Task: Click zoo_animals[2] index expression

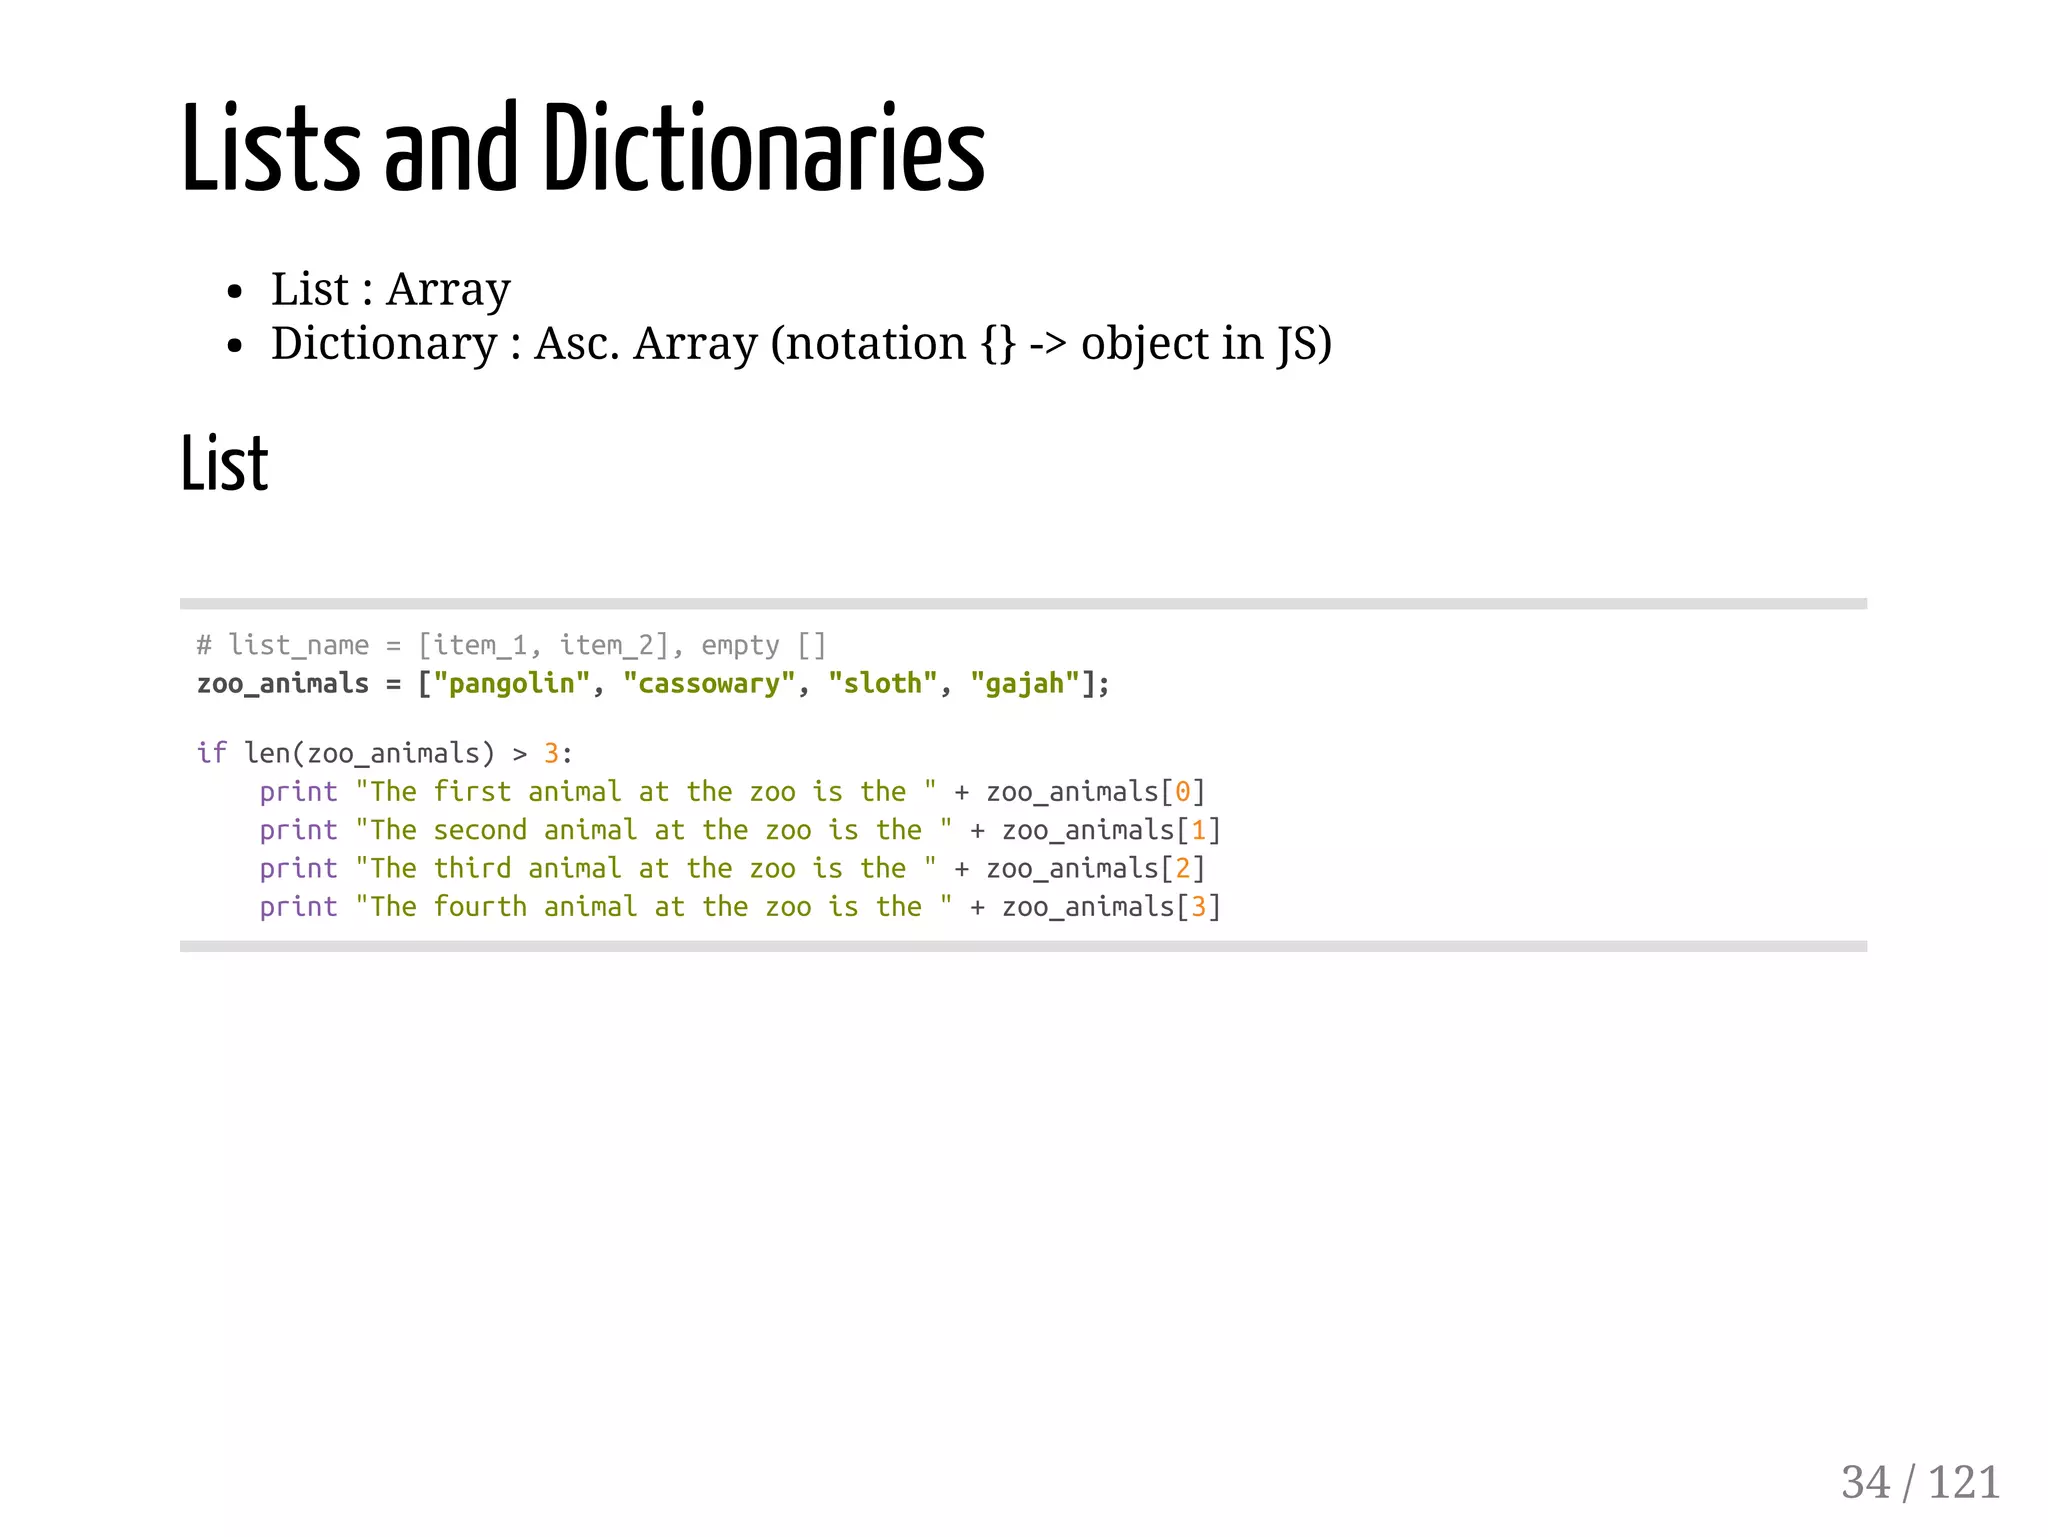Action: [x=1095, y=868]
